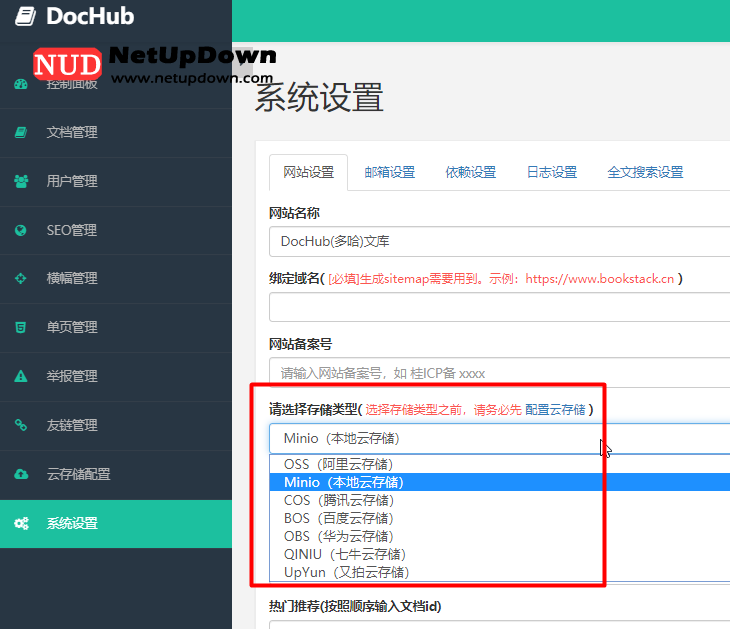The height and width of the screenshot is (629, 730).
Task: Open 单页管理 in the sidebar
Action: tap(116, 328)
